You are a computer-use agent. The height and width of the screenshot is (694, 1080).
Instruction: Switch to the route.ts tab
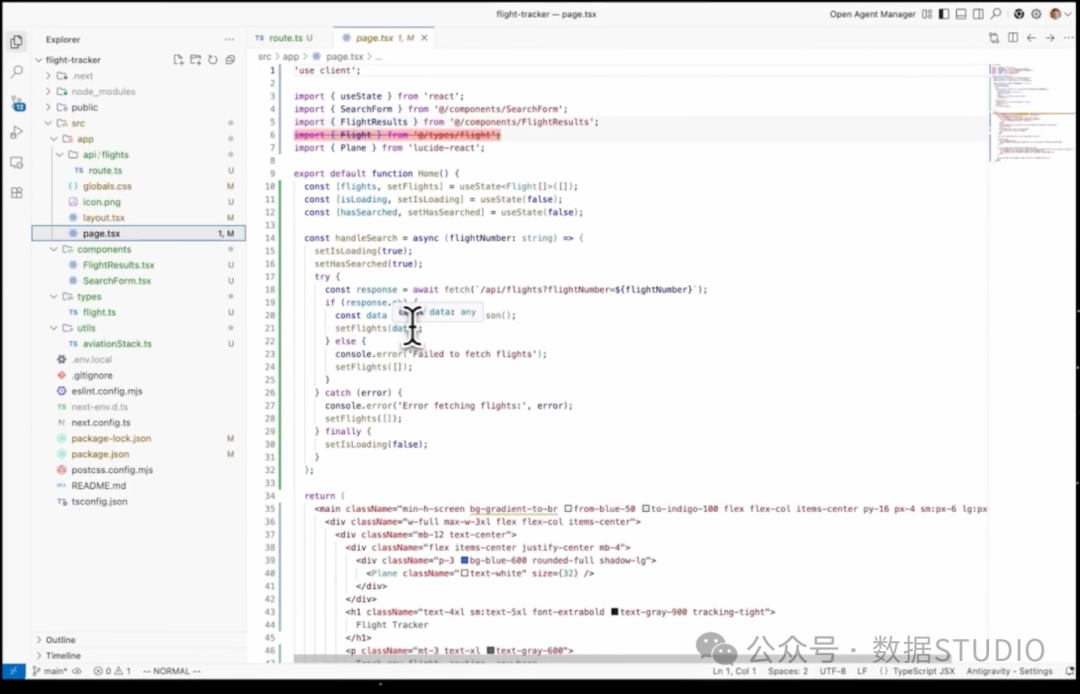click(284, 38)
